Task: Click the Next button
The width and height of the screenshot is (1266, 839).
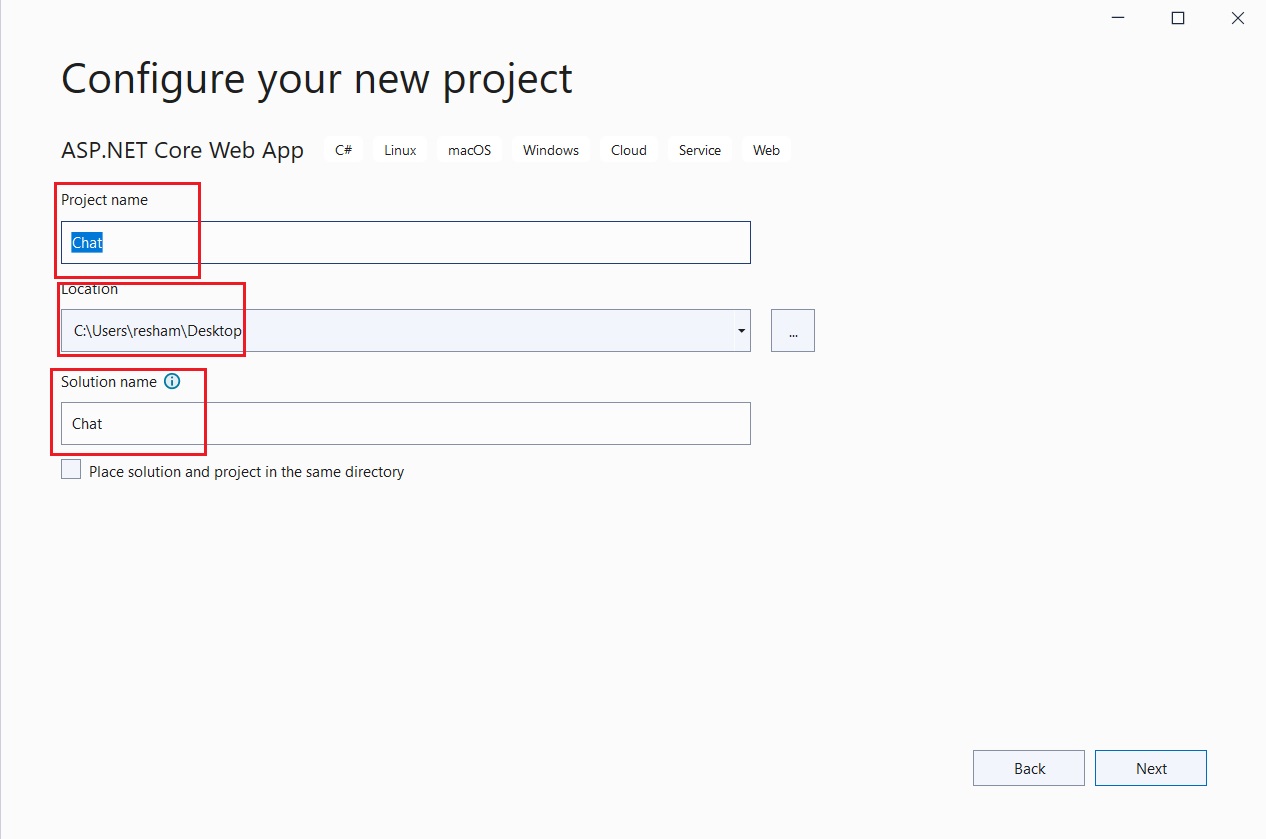Action: click(x=1151, y=768)
